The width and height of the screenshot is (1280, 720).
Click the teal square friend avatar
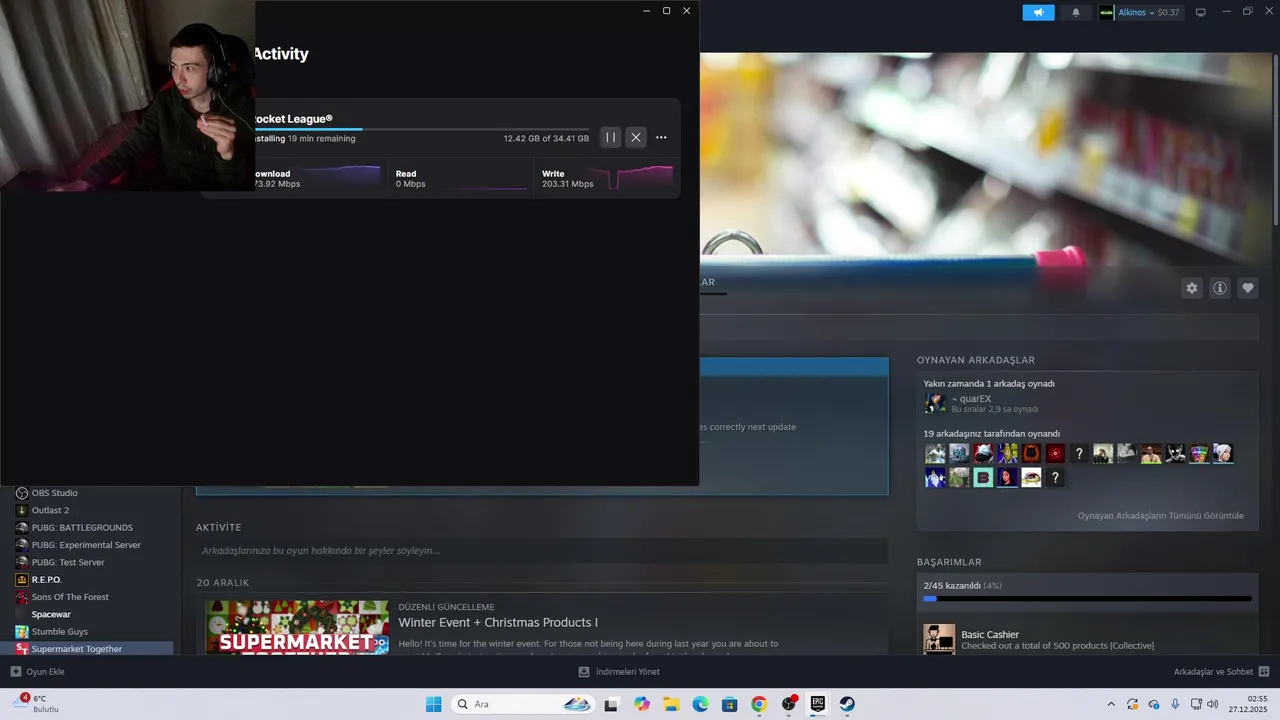coord(983,478)
